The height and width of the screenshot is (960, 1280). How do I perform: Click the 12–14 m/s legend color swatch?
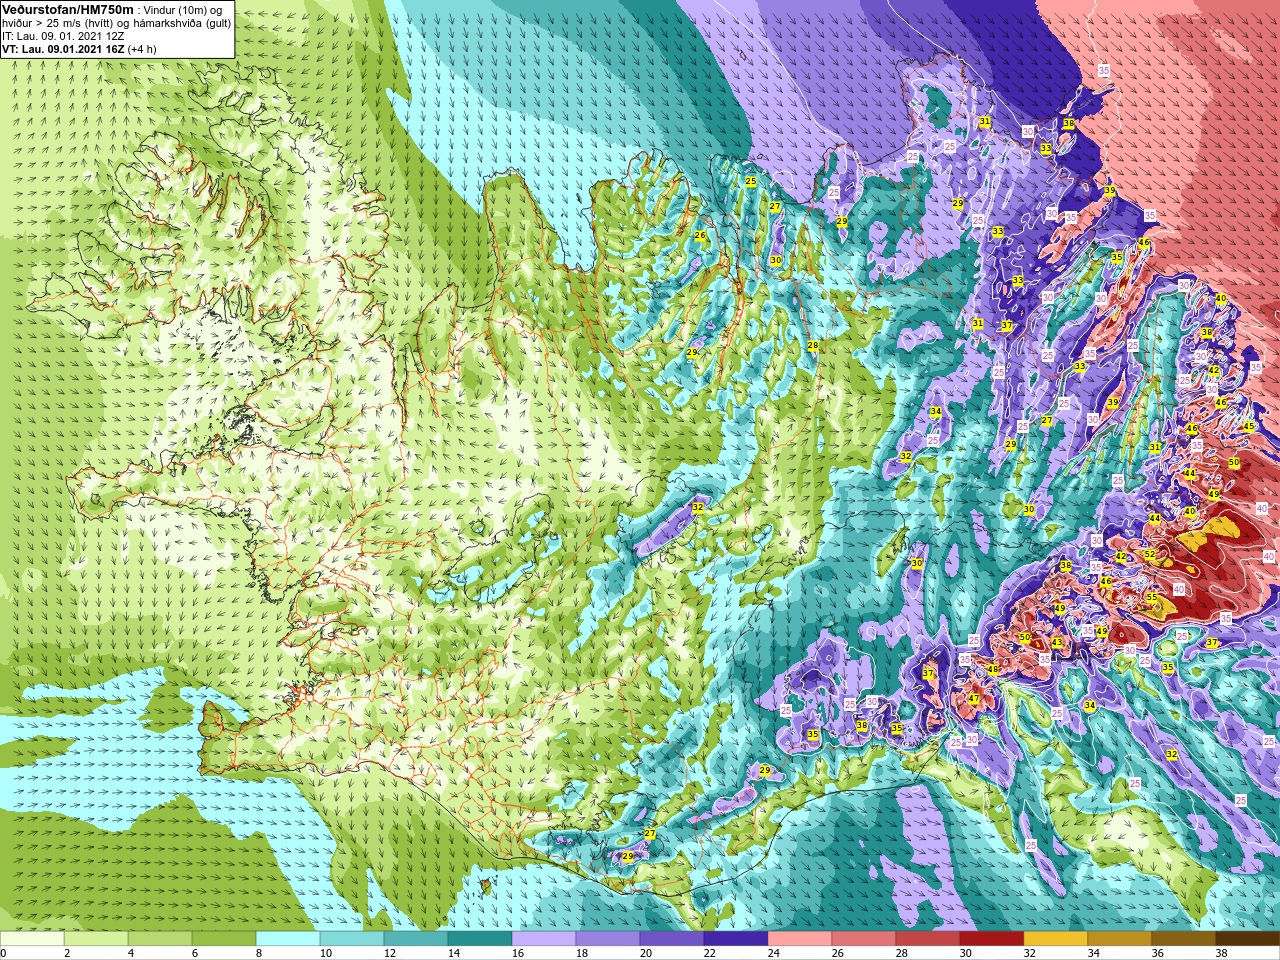click(416, 939)
